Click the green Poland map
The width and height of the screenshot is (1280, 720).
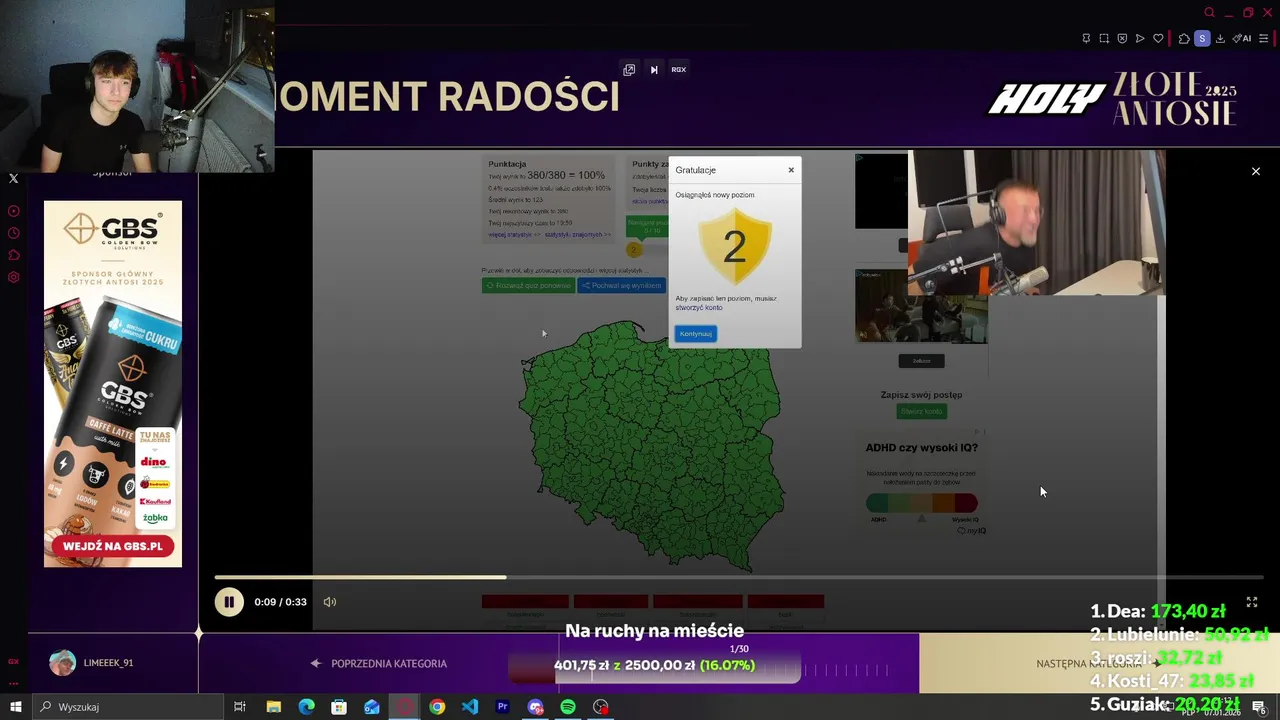[651, 447]
